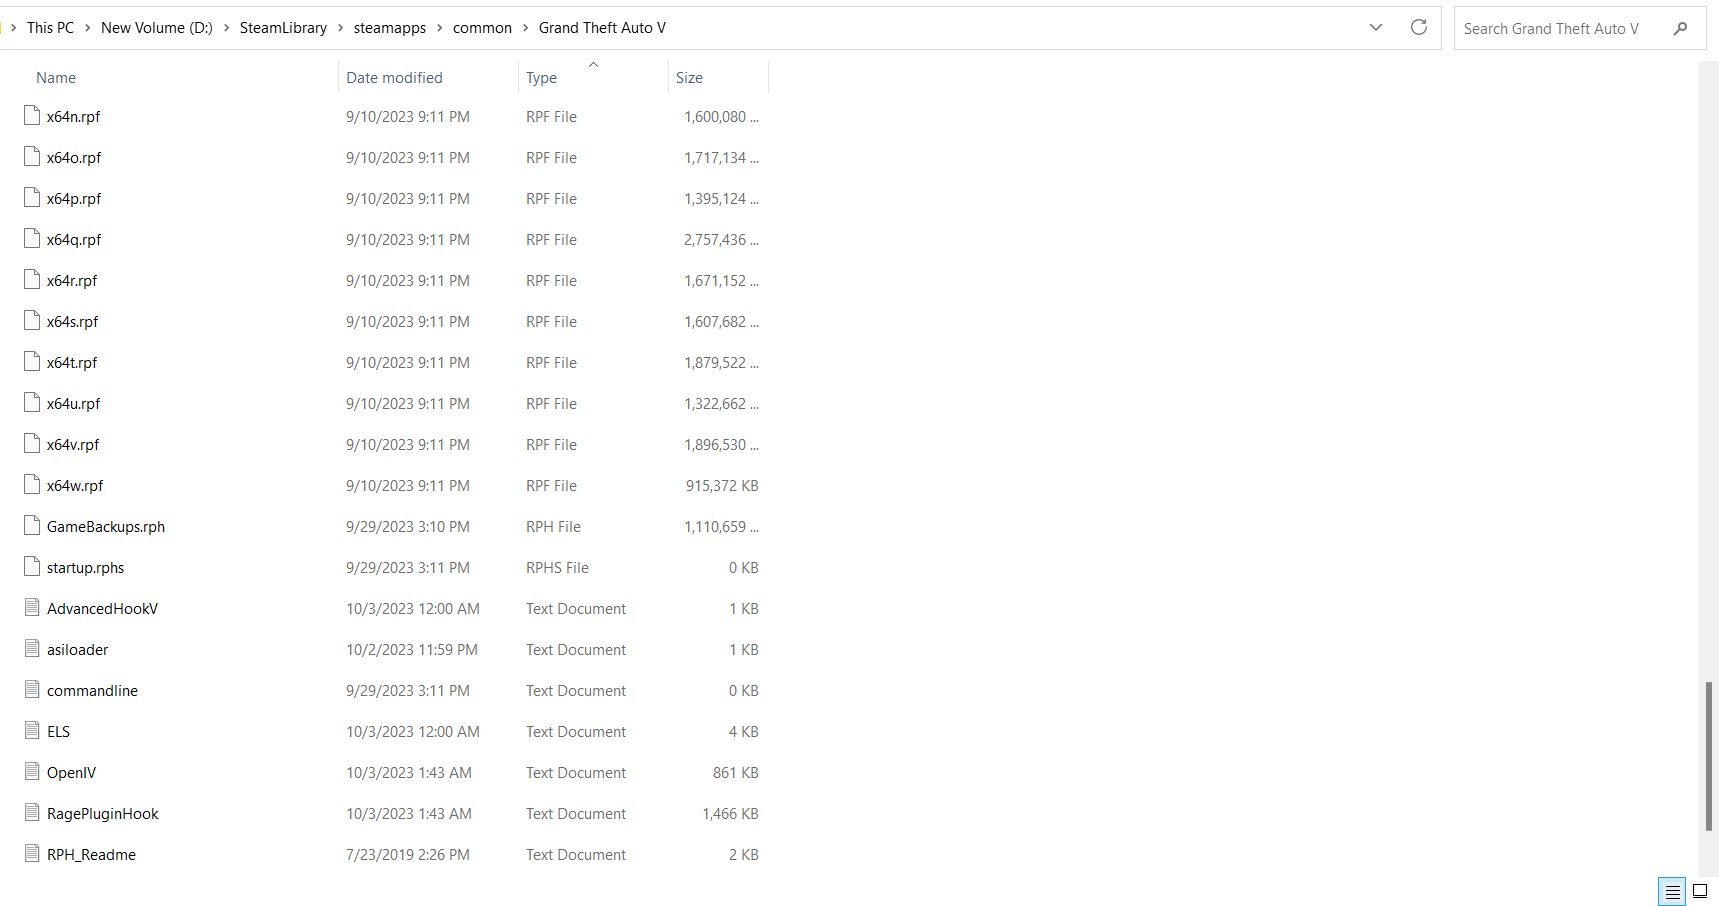Click the RPHS File type cell
This screenshot has height=906, width=1719.
558,568
